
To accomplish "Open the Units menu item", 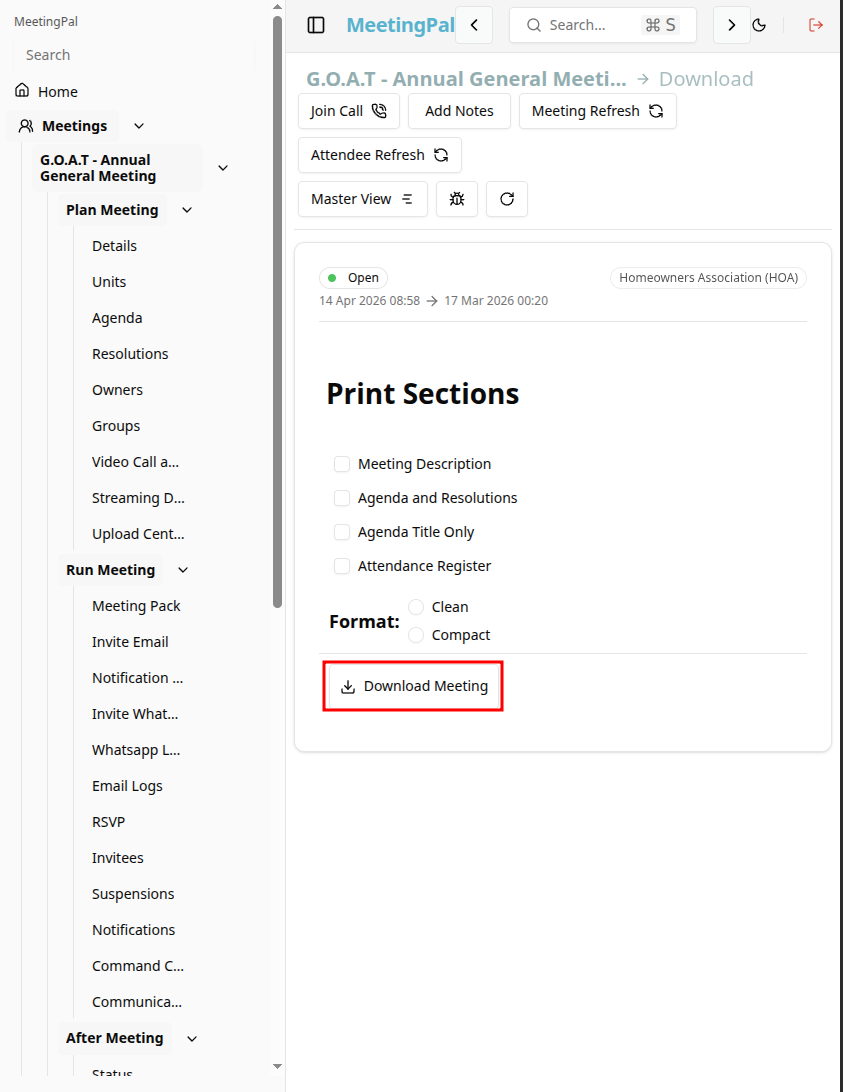I will tap(109, 282).
